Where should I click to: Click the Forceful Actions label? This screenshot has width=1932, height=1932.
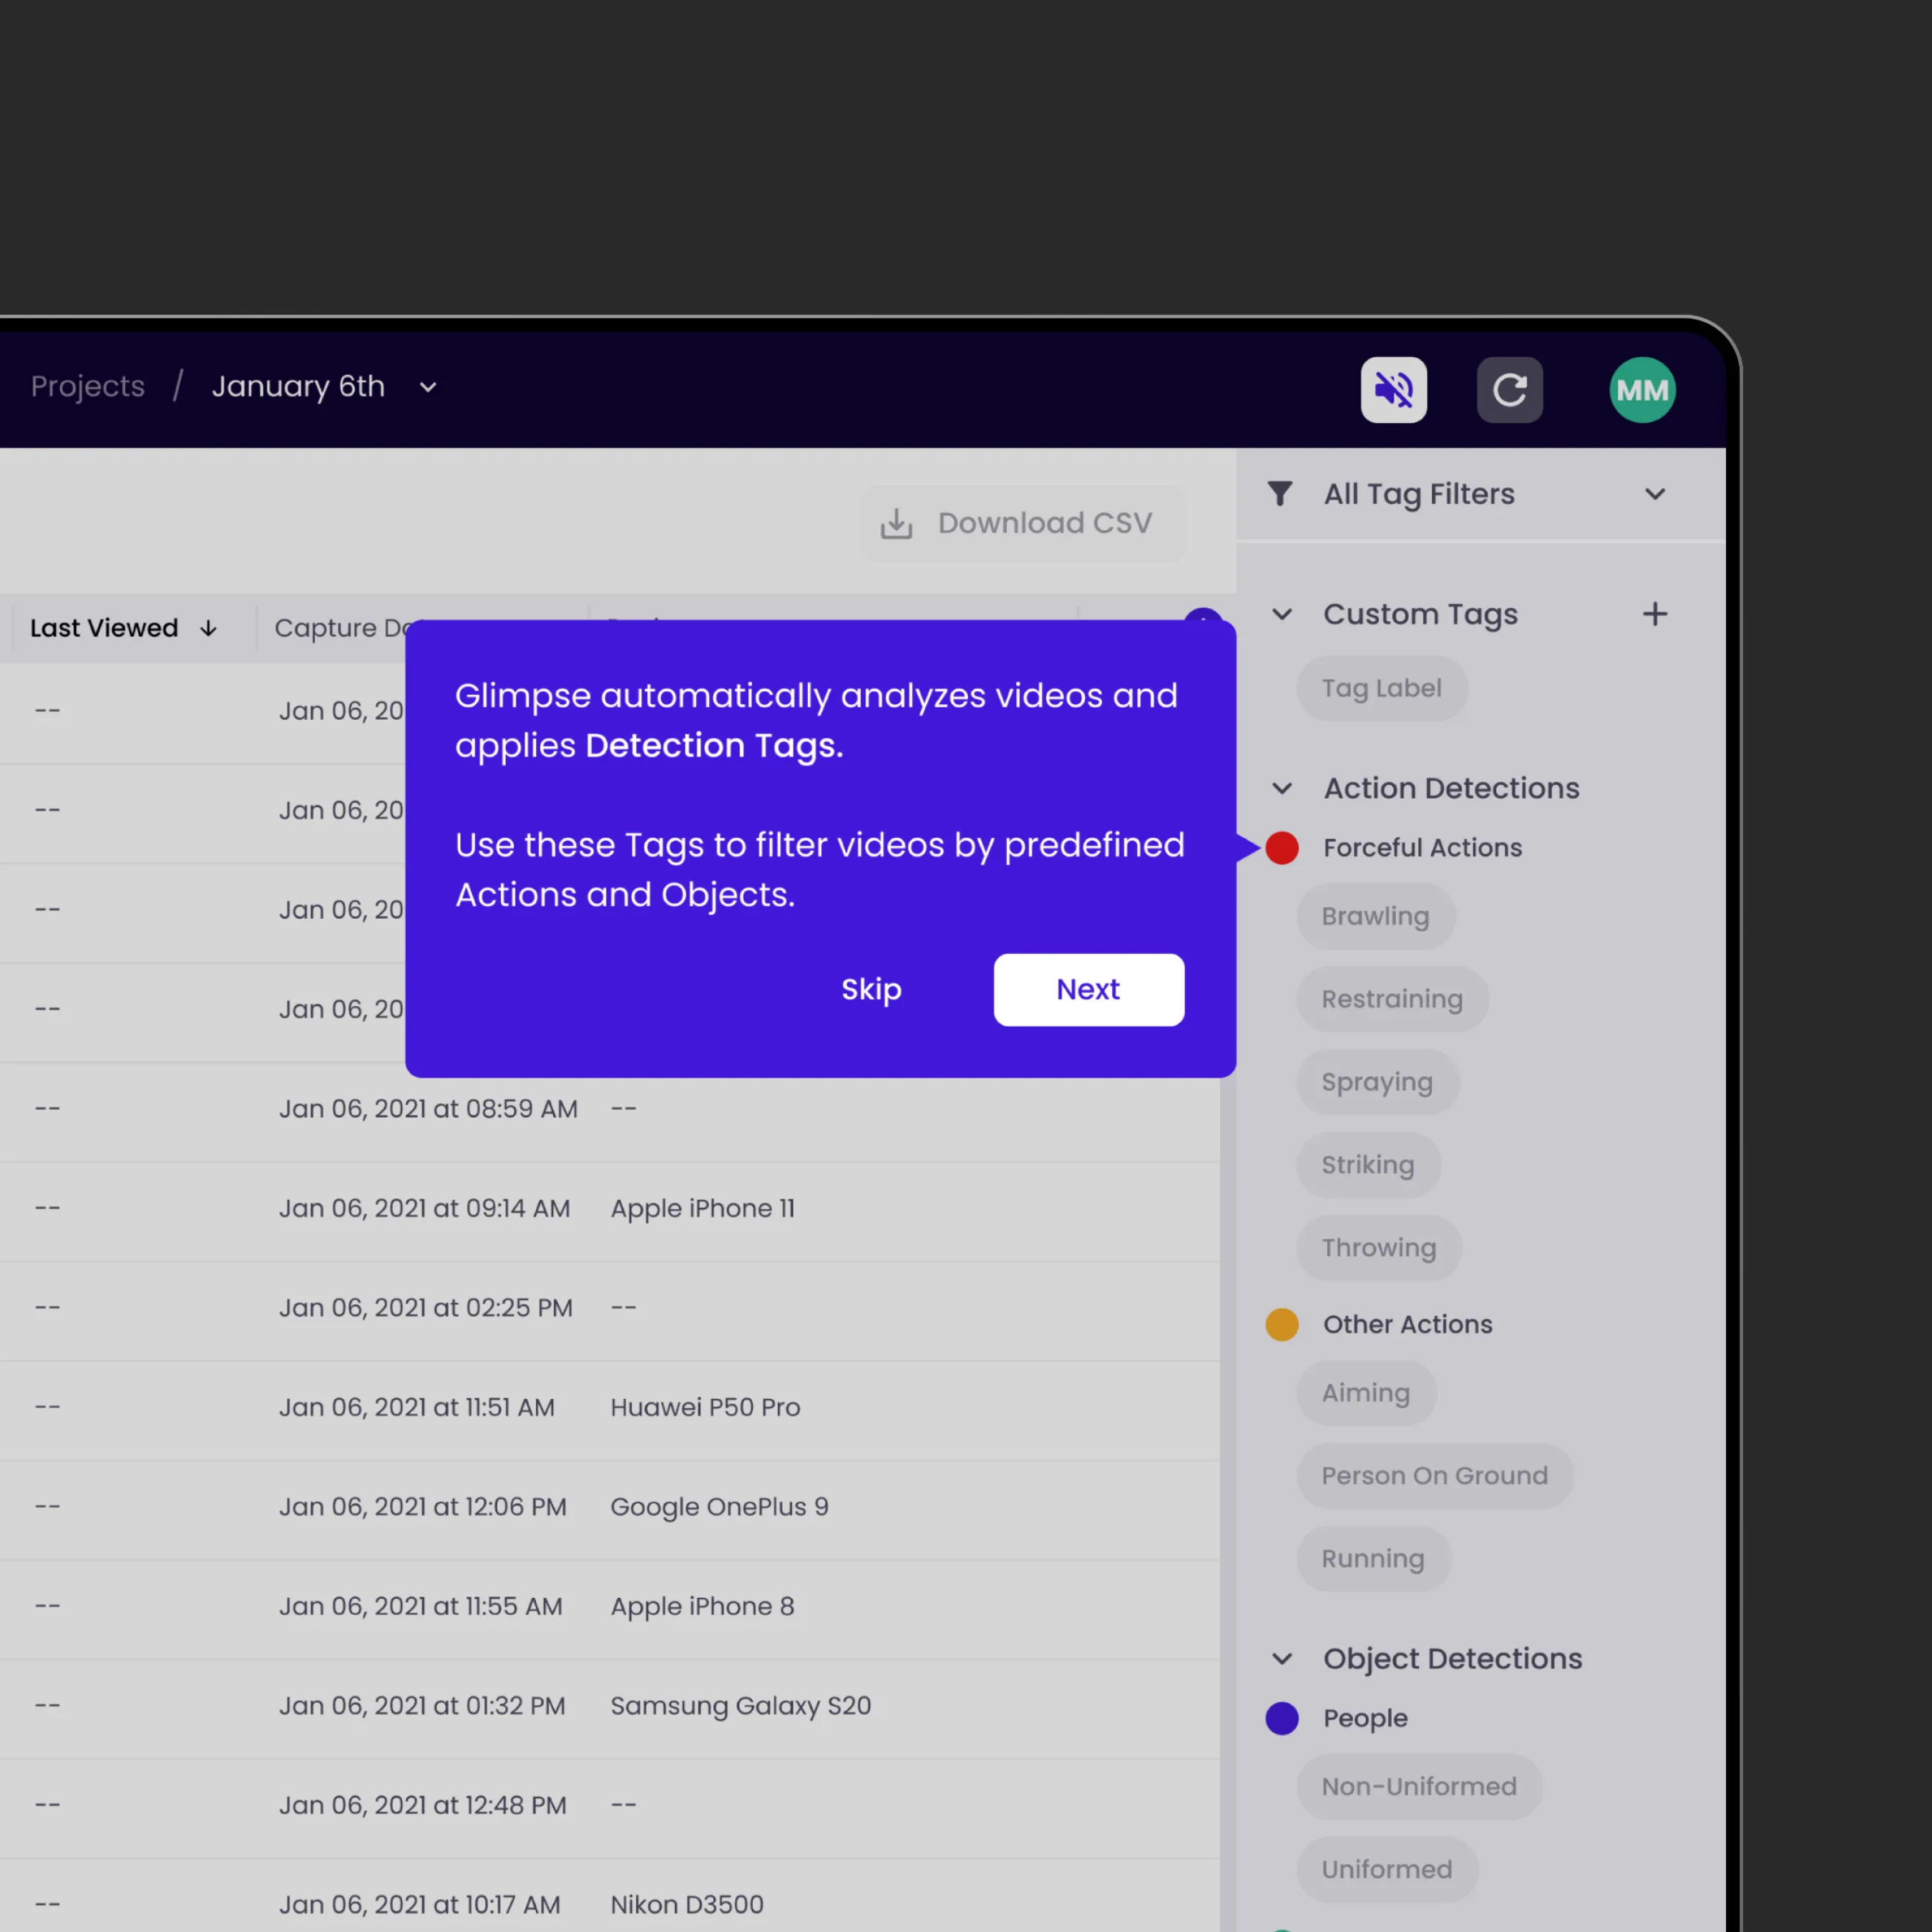click(1422, 848)
